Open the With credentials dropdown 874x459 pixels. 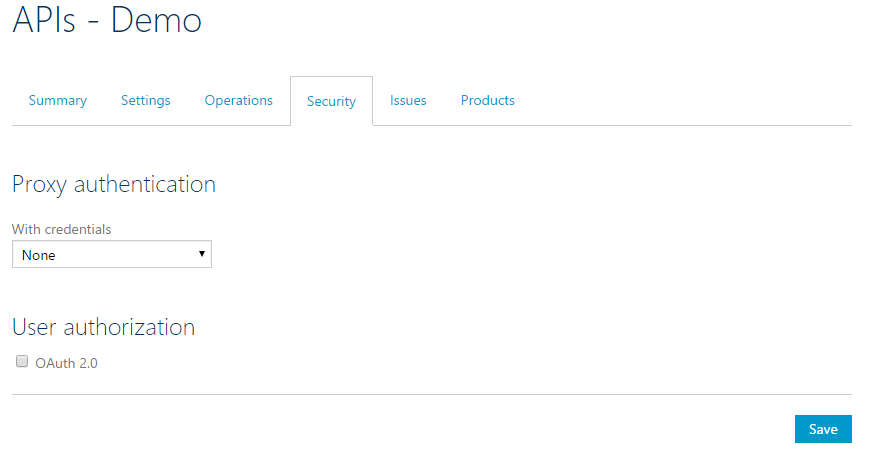(x=112, y=255)
